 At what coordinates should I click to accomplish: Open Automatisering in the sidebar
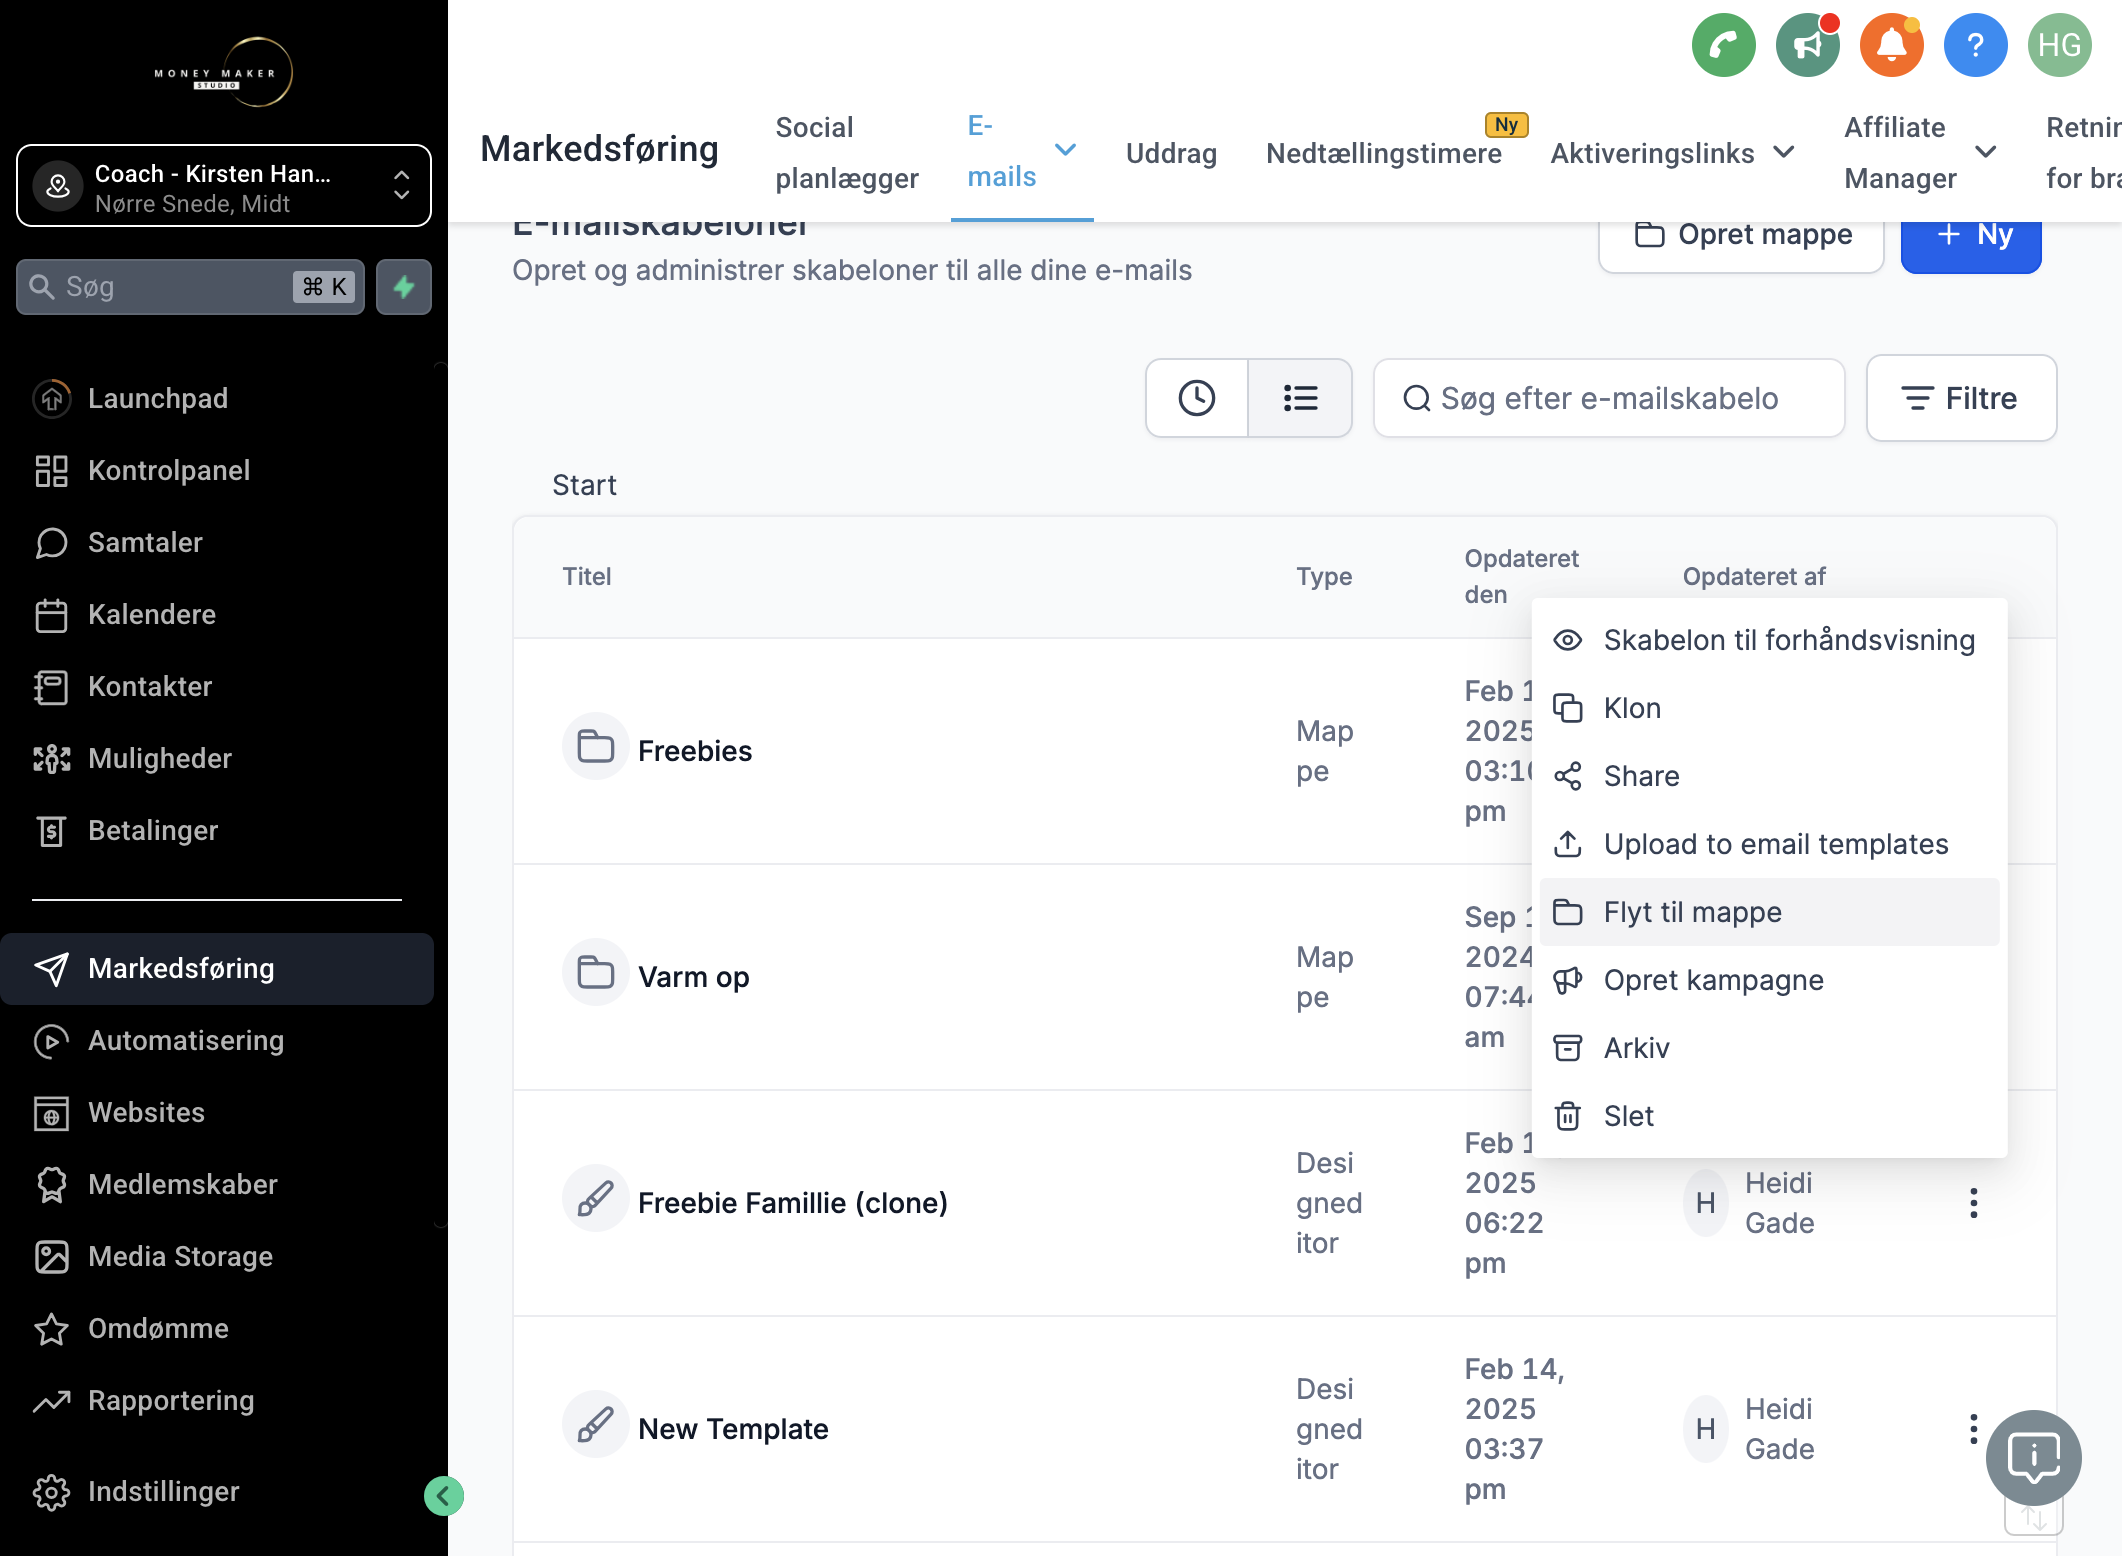click(186, 1040)
